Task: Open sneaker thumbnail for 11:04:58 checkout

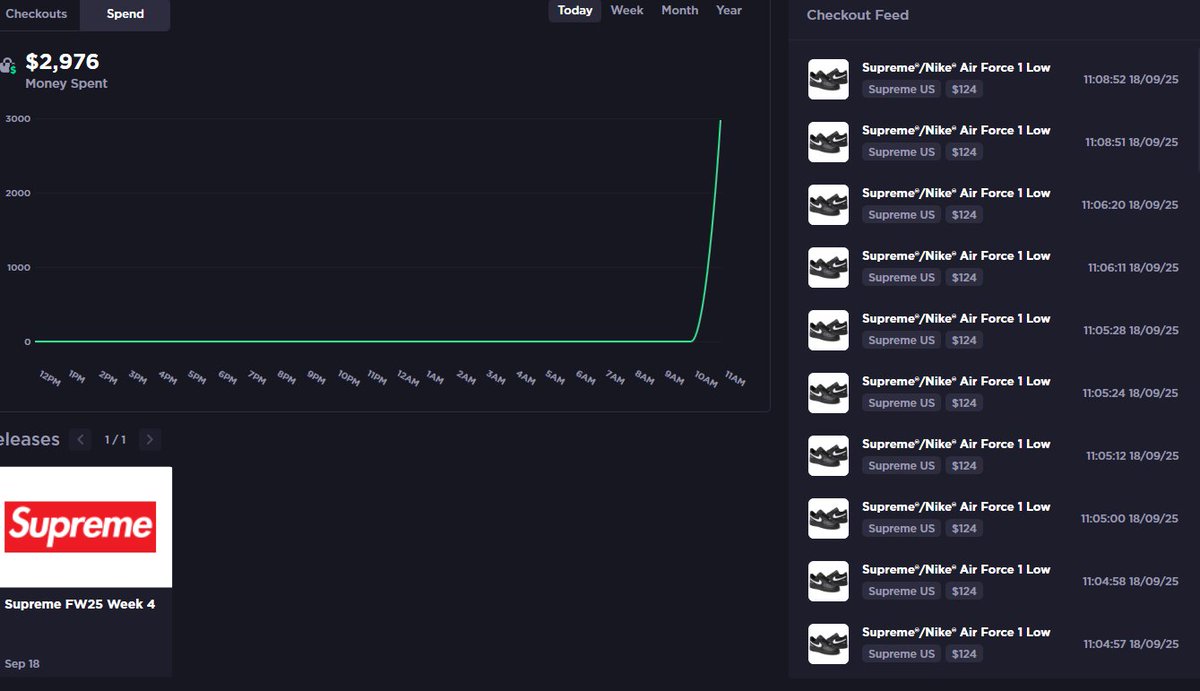Action: coord(828,581)
